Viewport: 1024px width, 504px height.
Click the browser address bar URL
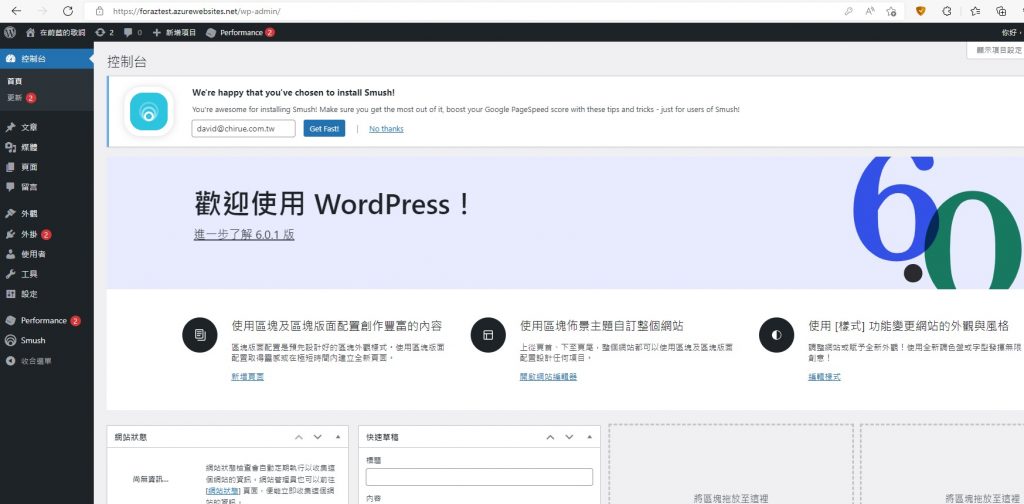197,11
